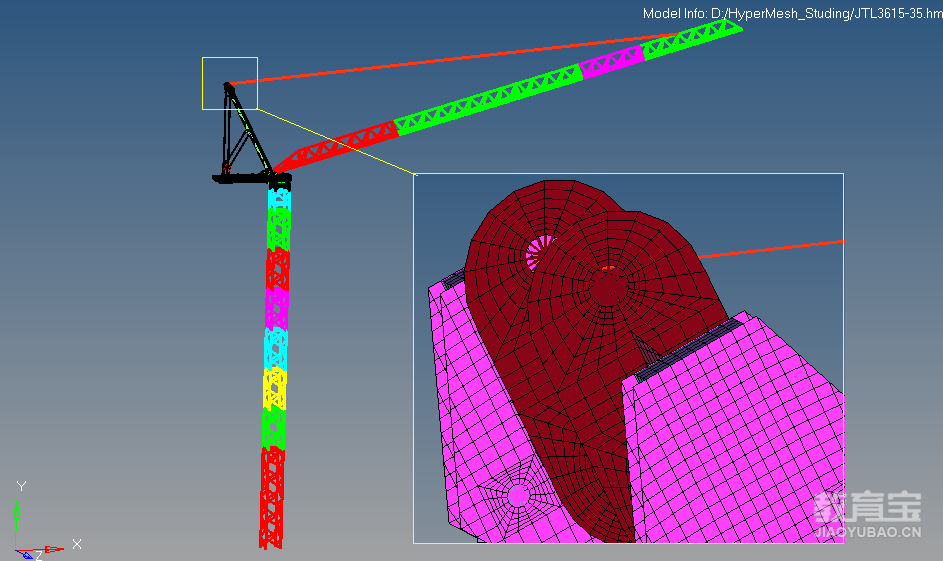
Task: Pick the yellow tower mast section
Action: coord(275,388)
